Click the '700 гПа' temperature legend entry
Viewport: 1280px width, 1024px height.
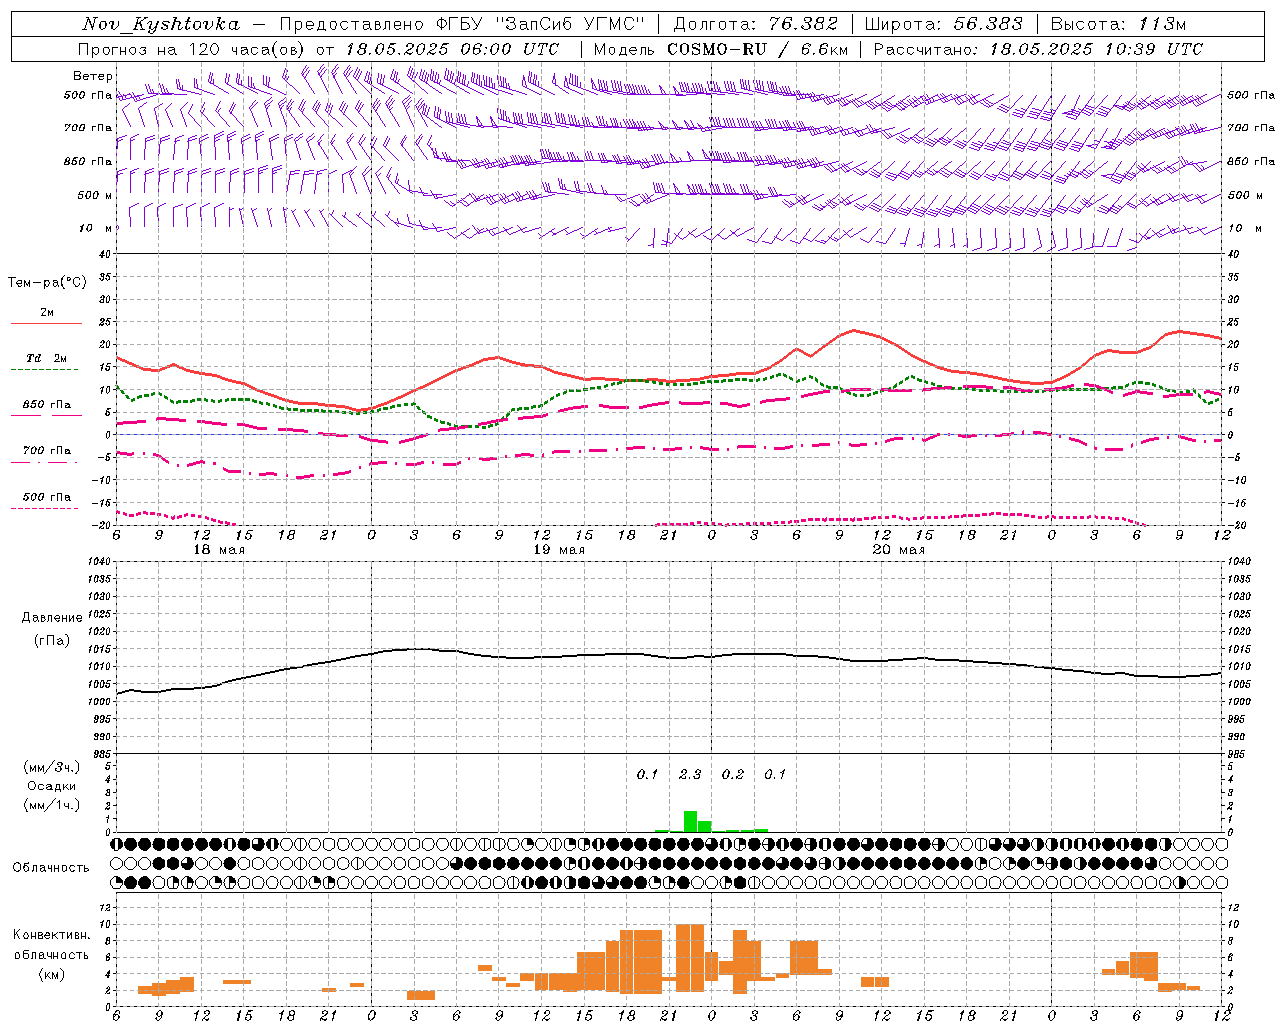tap(46, 451)
